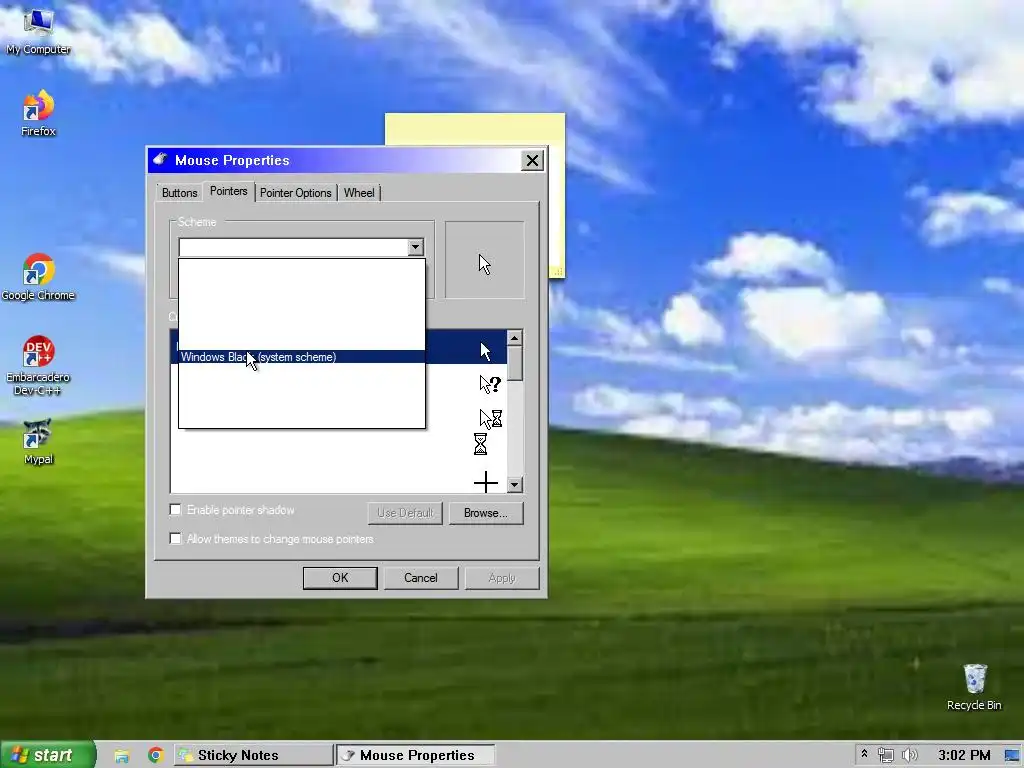This screenshot has width=1024, height=768.
Task: Select the Help Select pointer with question mark
Action: point(490,384)
